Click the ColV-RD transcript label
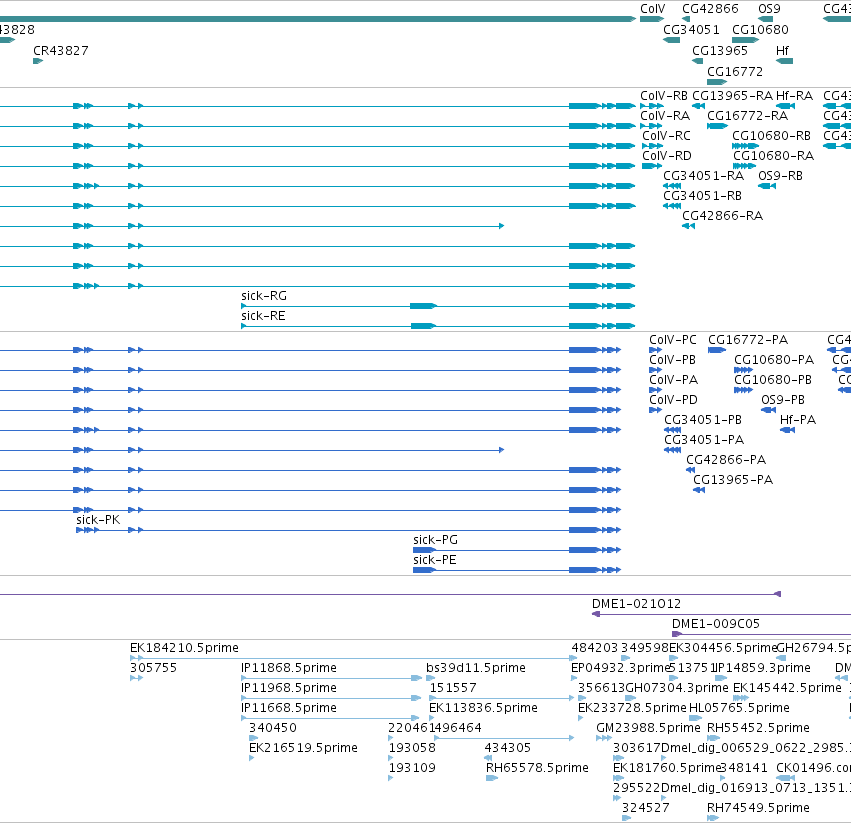Image resolution: width=851 pixels, height=823 pixels. tap(667, 156)
